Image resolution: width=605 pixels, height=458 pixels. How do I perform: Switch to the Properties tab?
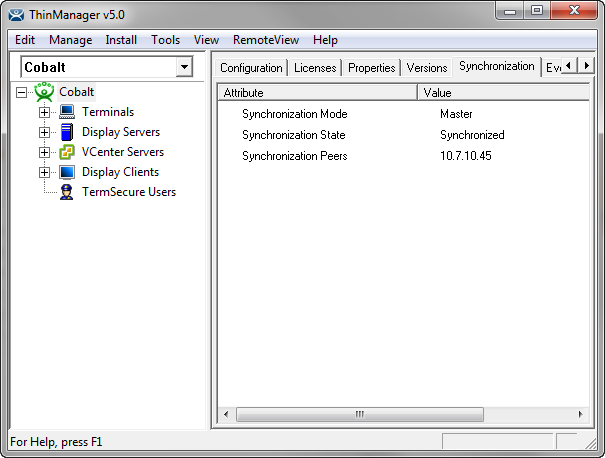click(x=372, y=68)
